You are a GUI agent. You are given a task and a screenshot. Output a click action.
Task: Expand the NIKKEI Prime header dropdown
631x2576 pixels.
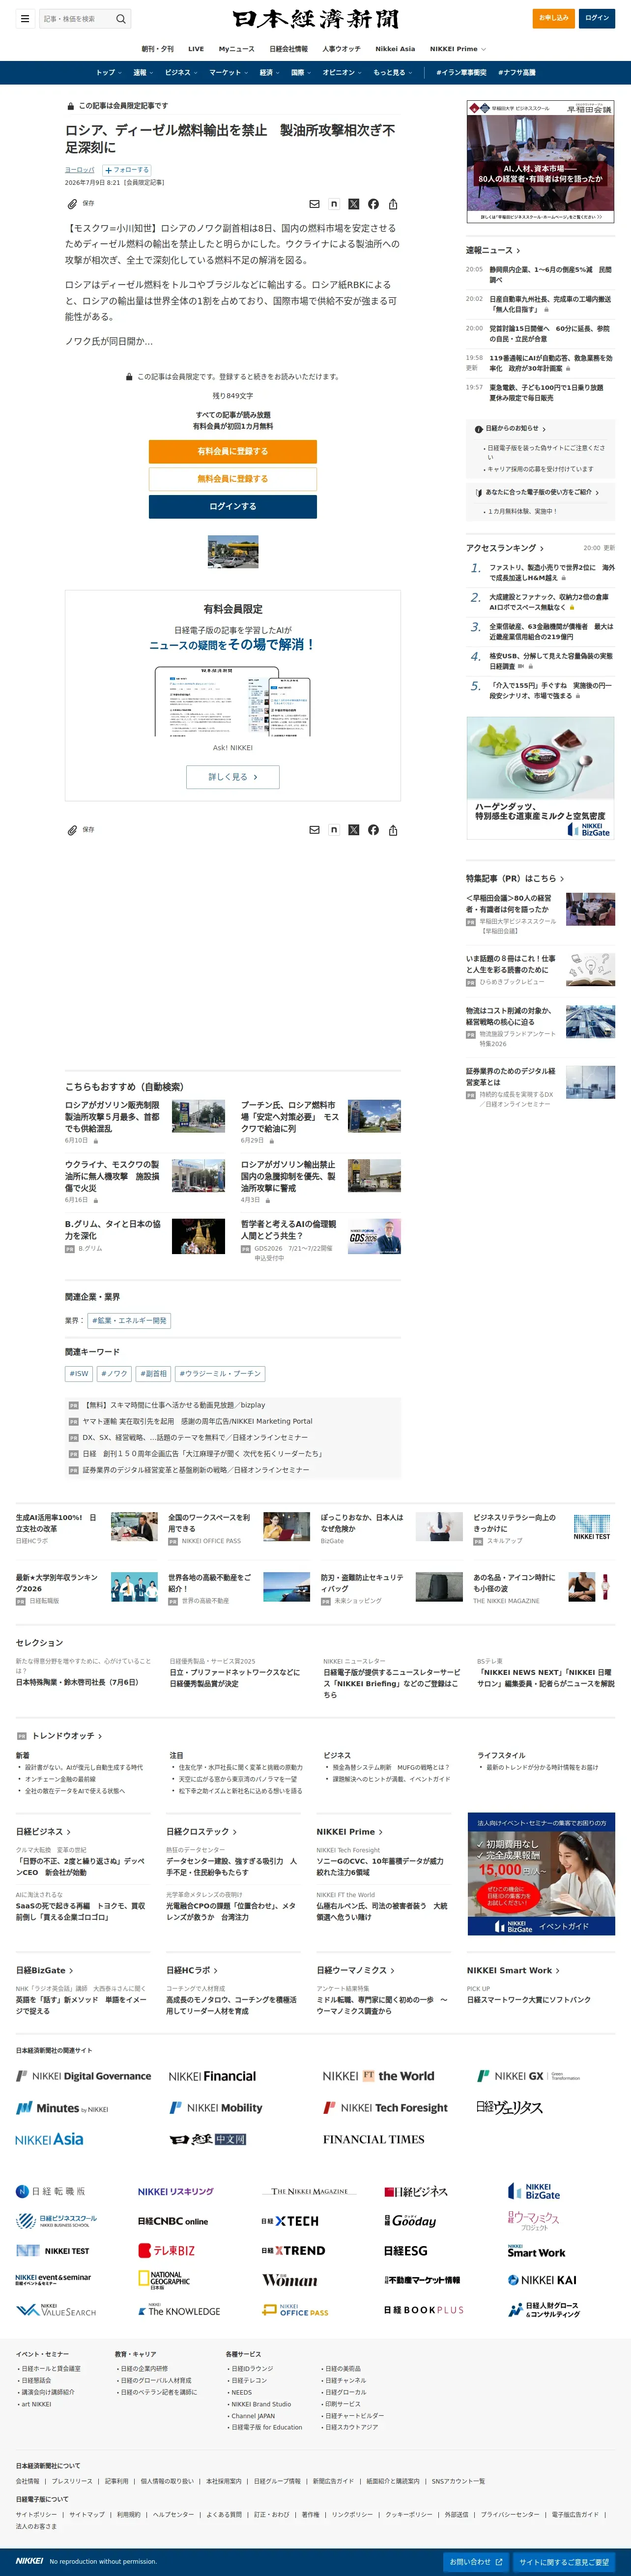(x=458, y=49)
